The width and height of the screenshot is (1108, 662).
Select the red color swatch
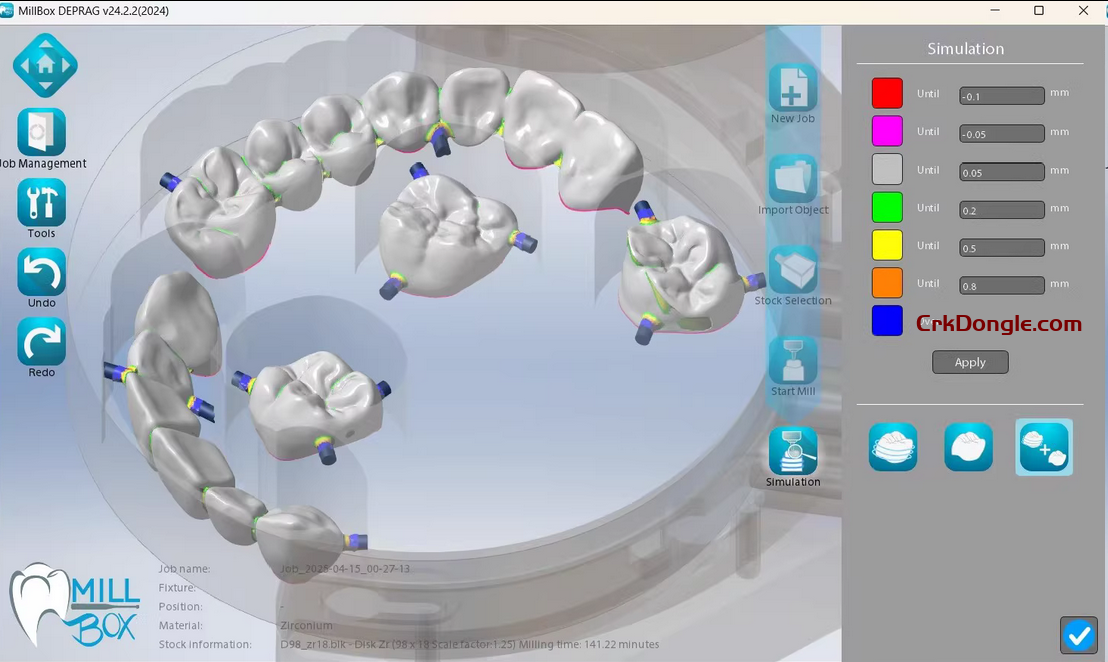point(886,93)
